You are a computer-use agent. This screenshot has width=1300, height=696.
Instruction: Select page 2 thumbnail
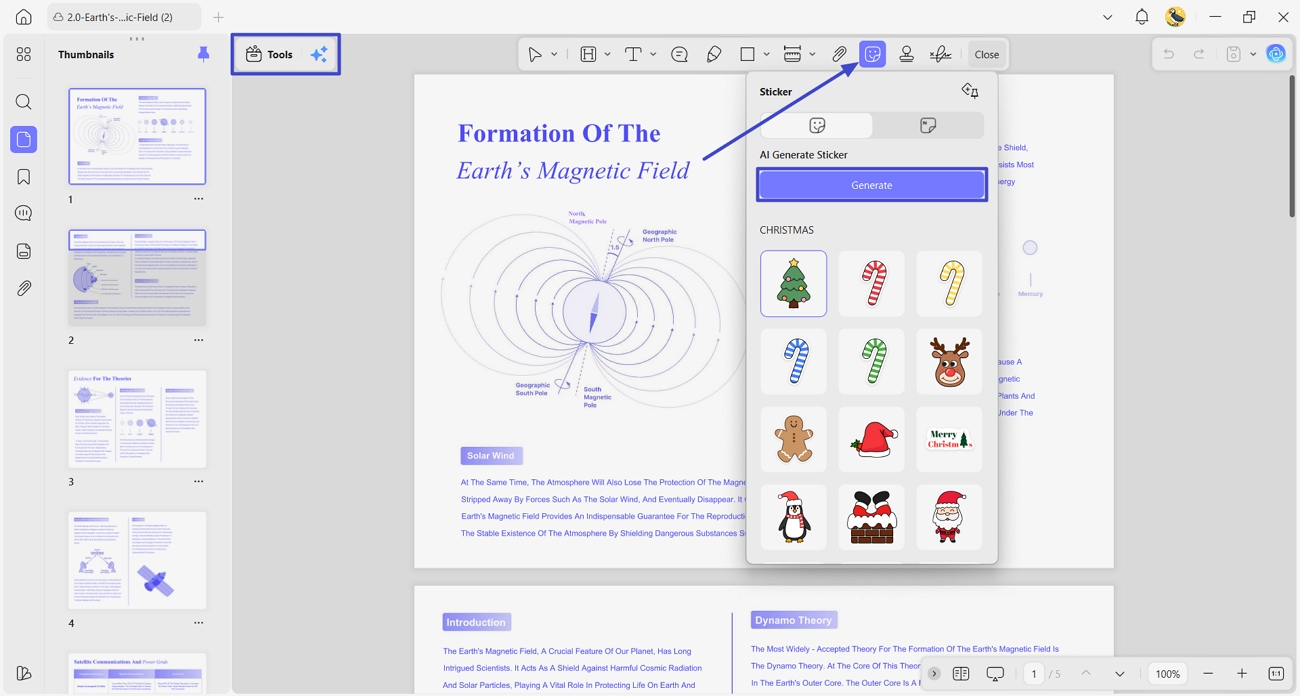click(137, 278)
